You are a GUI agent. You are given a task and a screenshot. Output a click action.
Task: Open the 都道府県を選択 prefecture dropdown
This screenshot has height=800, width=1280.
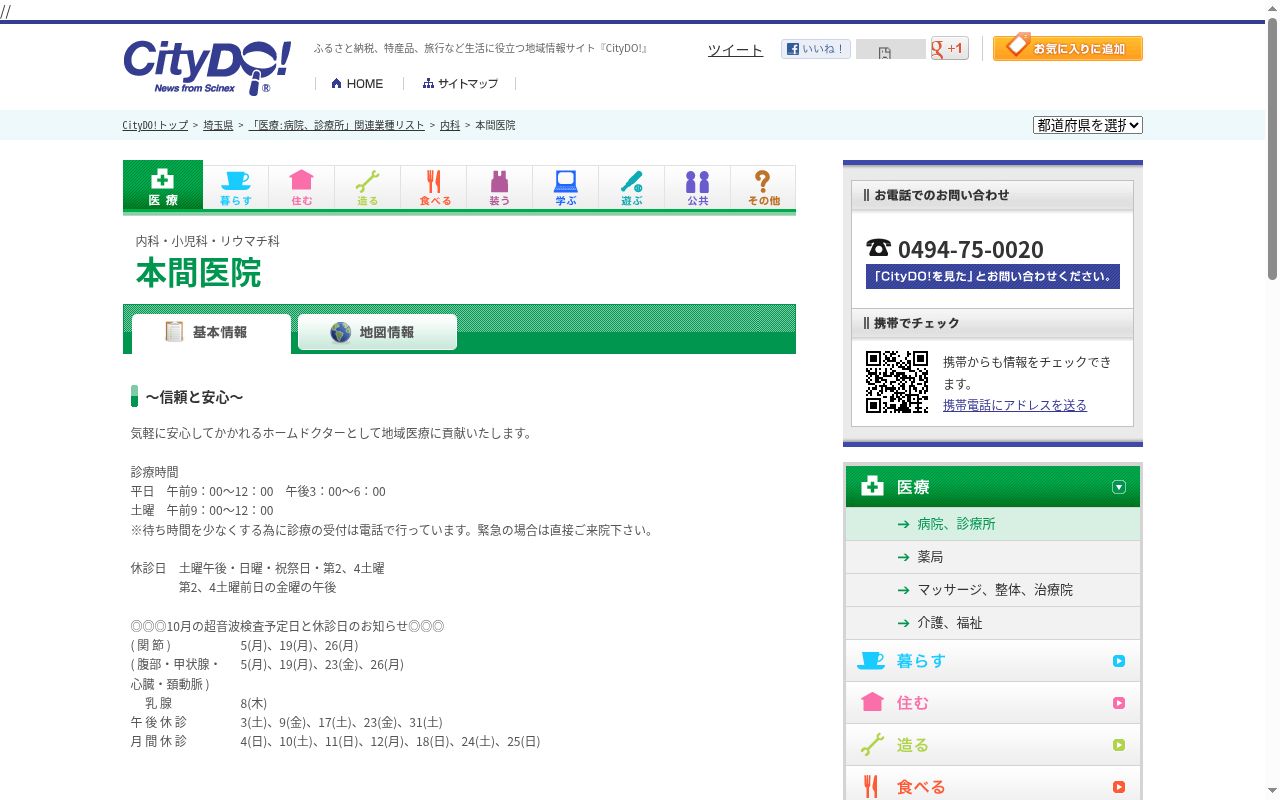[1088, 125]
